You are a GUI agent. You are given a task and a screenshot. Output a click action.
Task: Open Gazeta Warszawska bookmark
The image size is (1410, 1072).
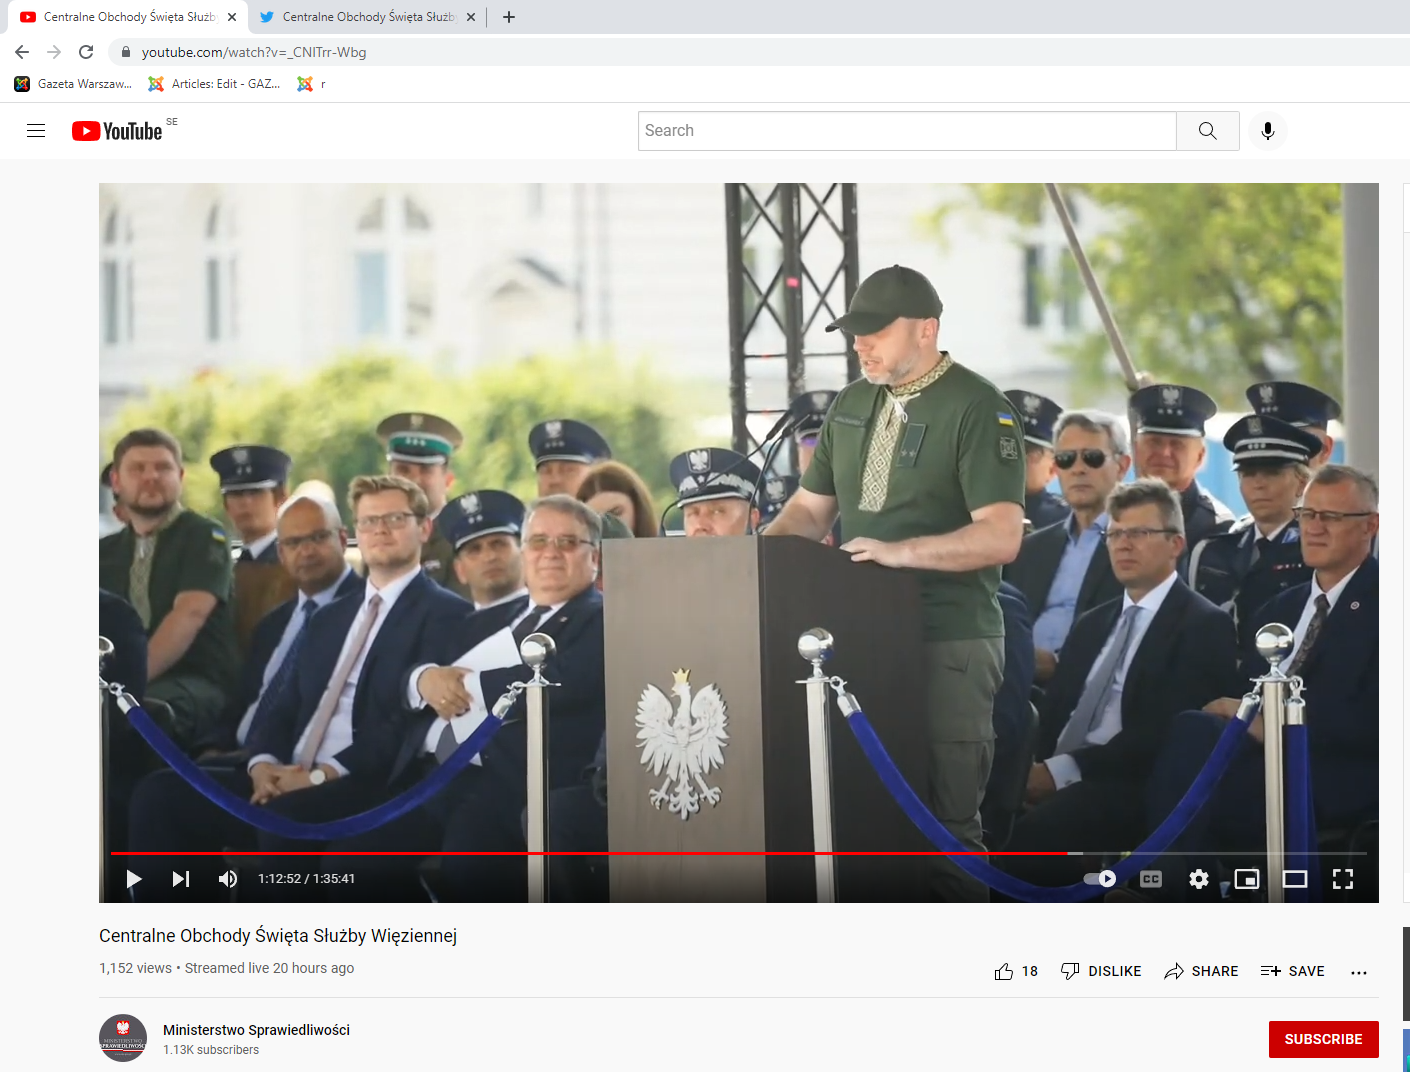73,84
